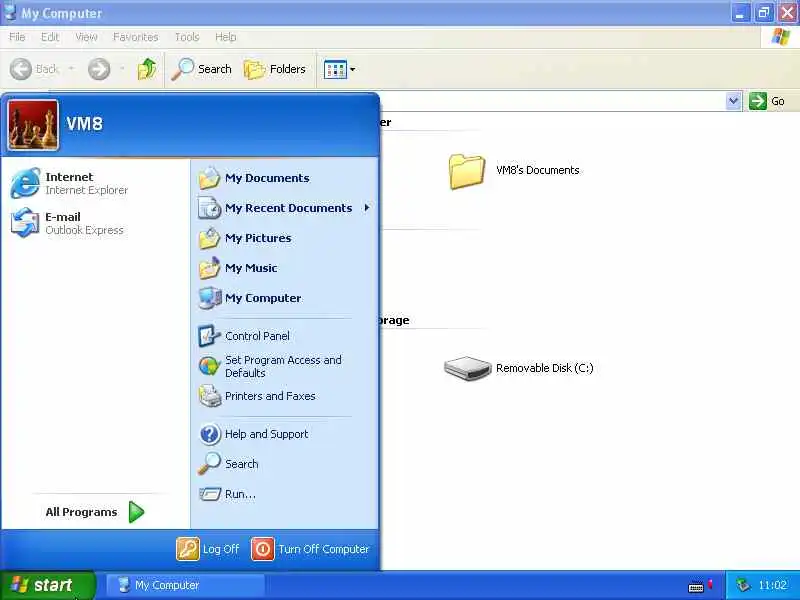Go up one folder level
The width and height of the screenshot is (800, 600).
click(147, 69)
